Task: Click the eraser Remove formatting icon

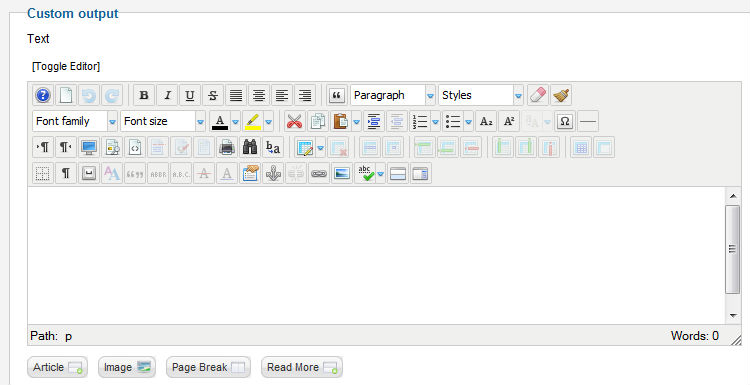Action: [538, 95]
